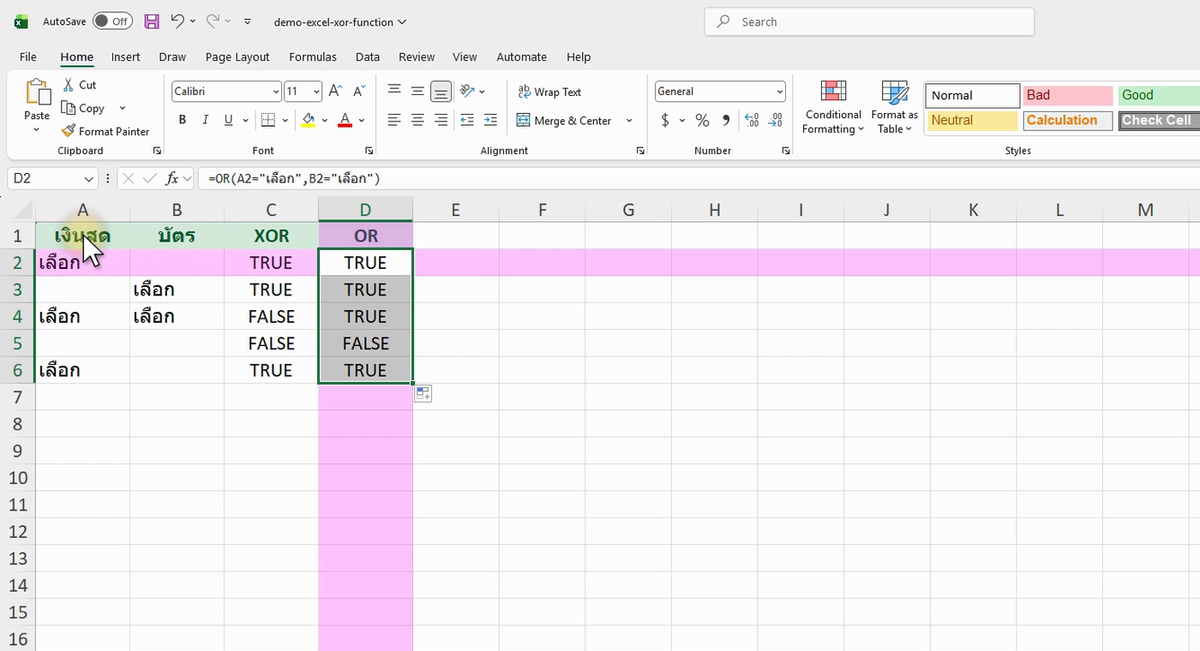This screenshot has width=1200, height=651.
Task: Switch to the Page Layout tab
Action: tap(238, 57)
